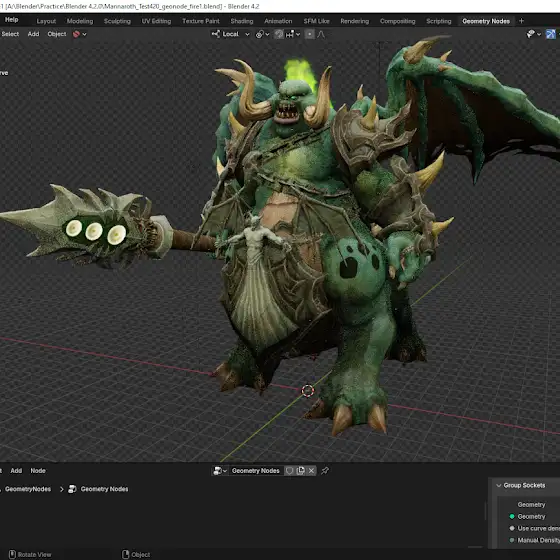This screenshot has width=560, height=560.
Task: Toggle the pin node tree icon
Action: point(325,471)
